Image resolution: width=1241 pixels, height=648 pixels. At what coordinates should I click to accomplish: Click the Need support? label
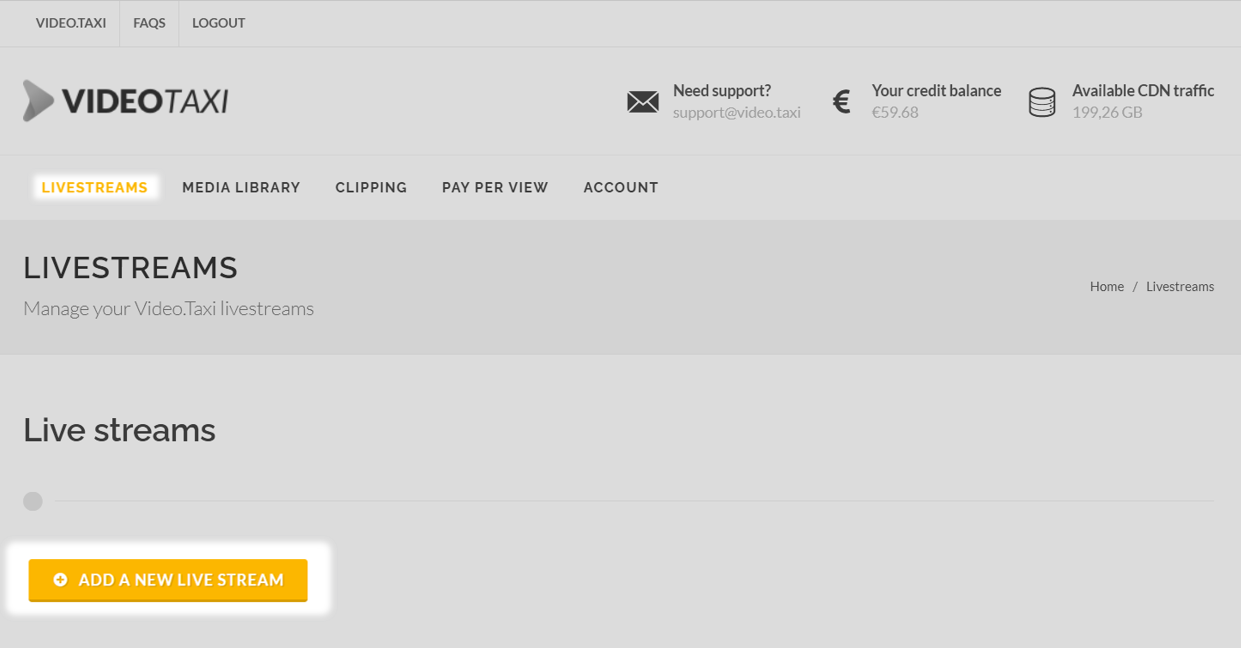pos(722,90)
